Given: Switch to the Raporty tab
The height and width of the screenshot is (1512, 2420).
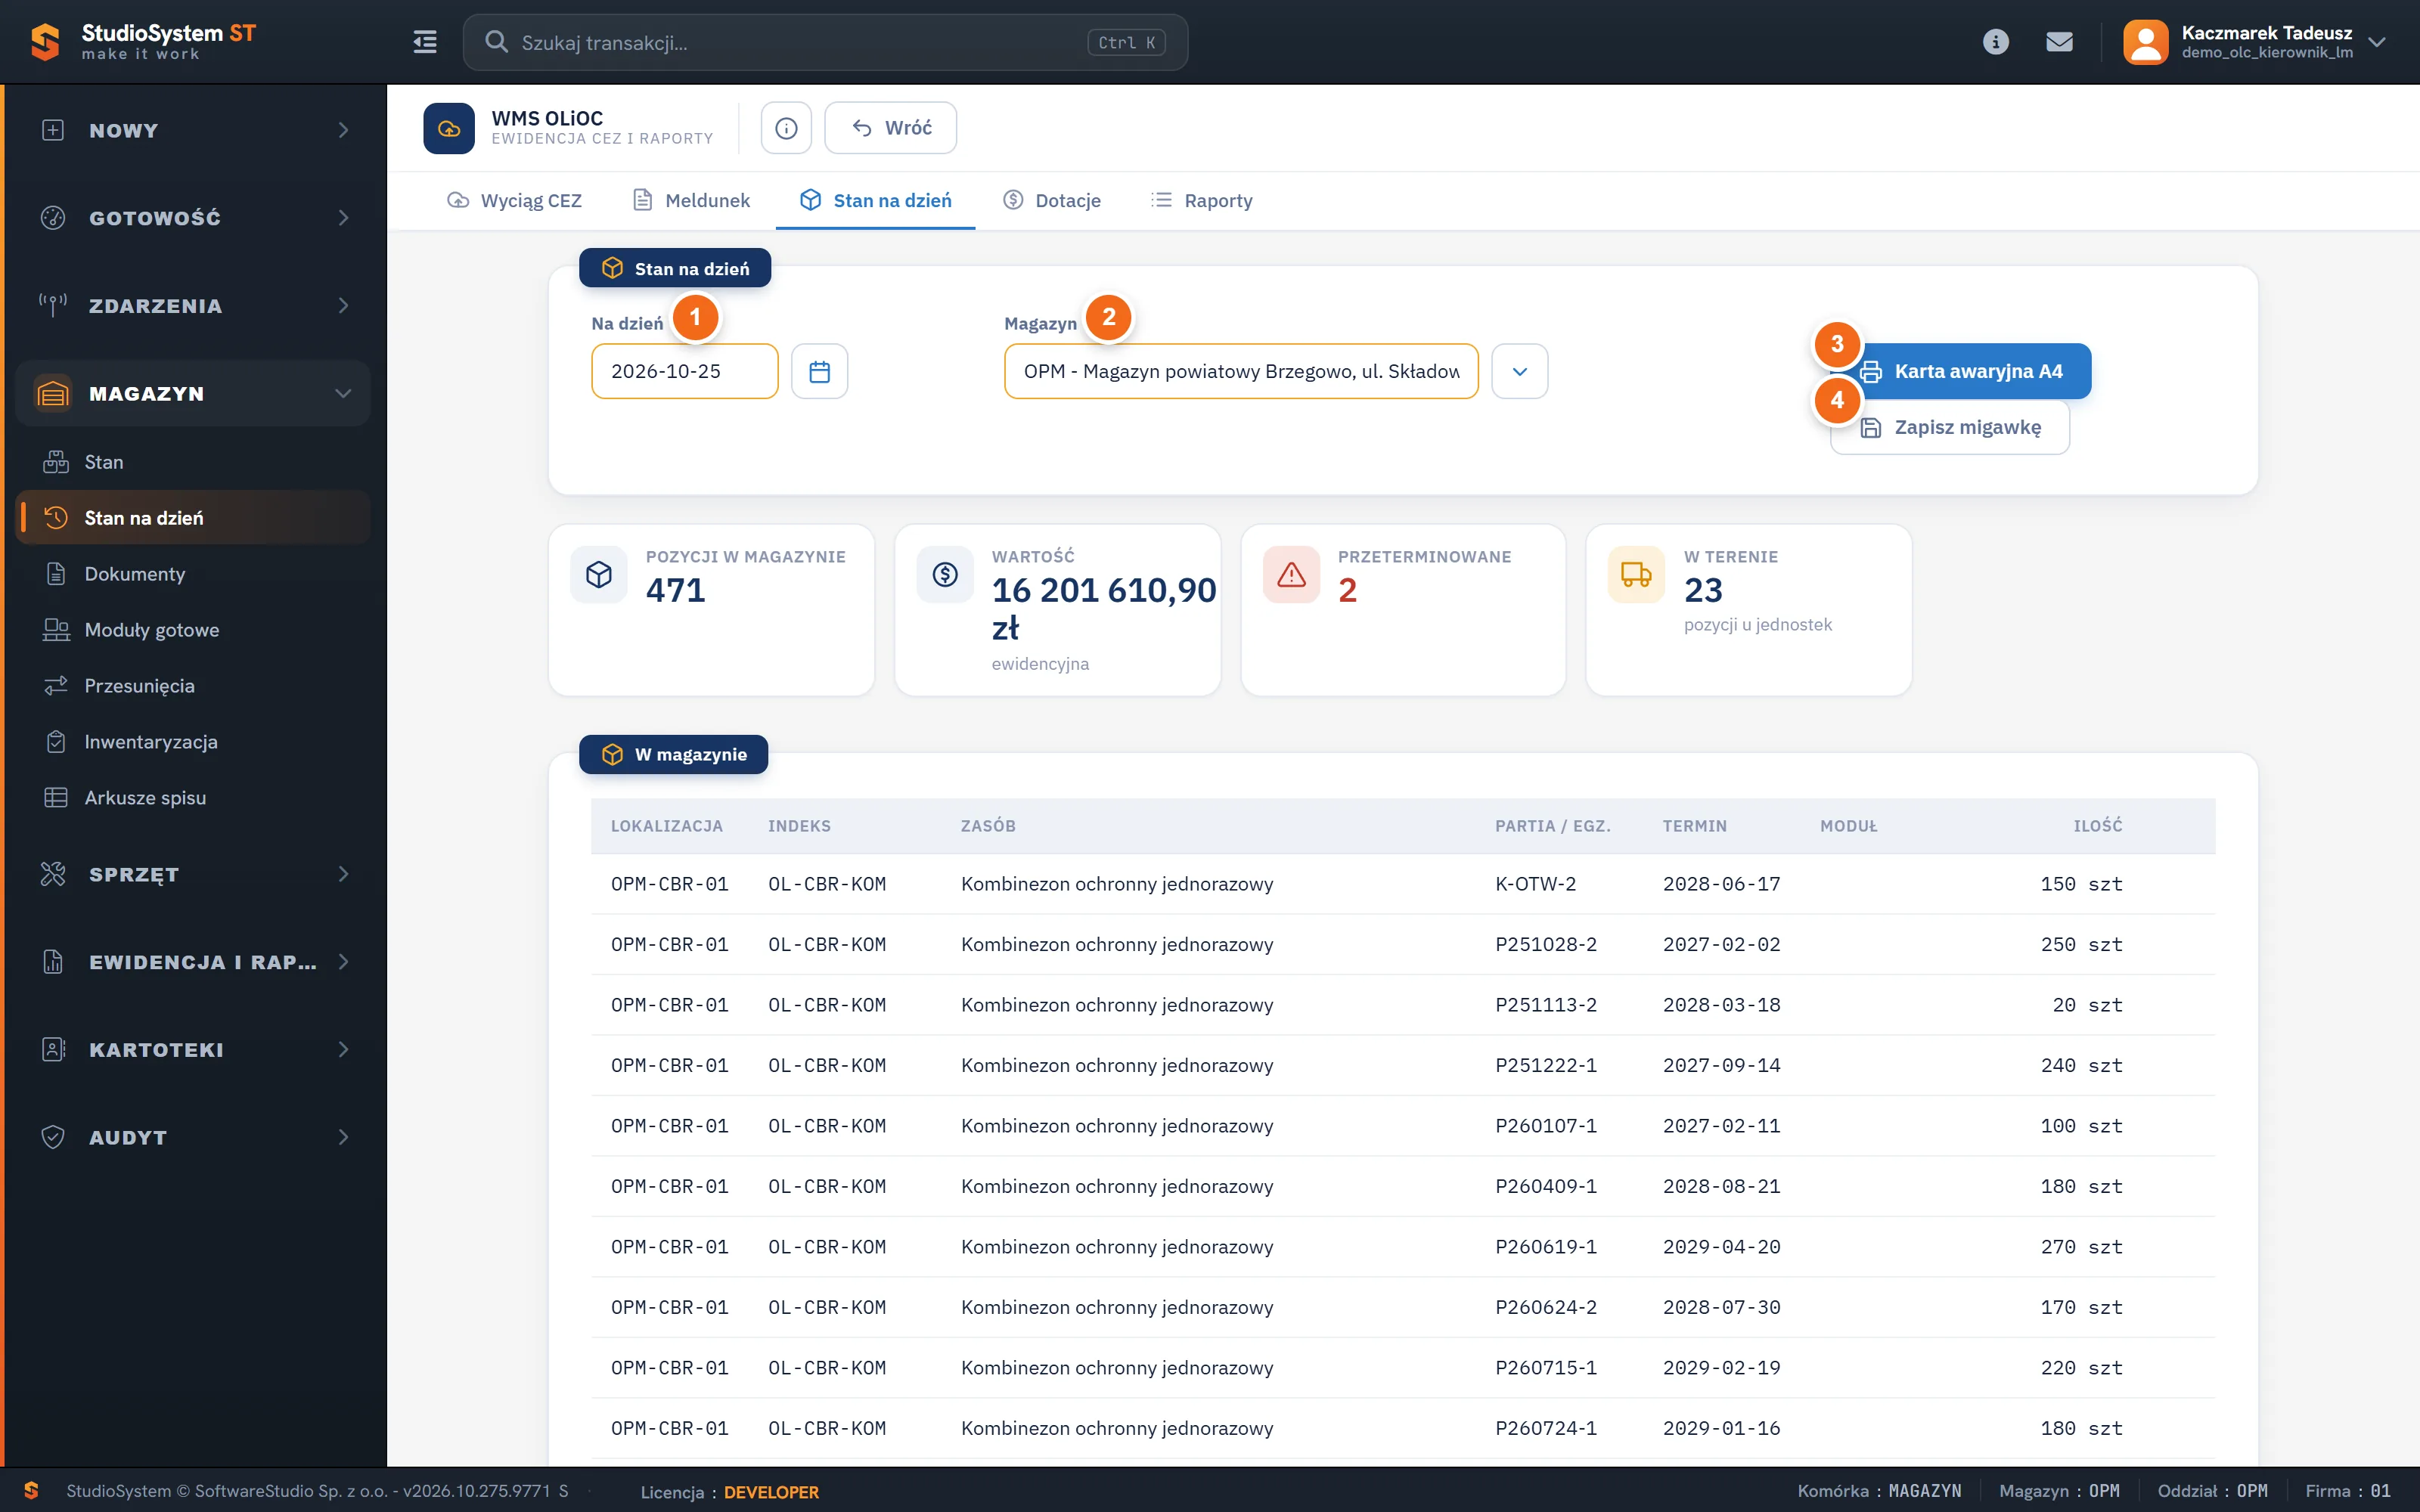Looking at the screenshot, I should pos(1201,201).
